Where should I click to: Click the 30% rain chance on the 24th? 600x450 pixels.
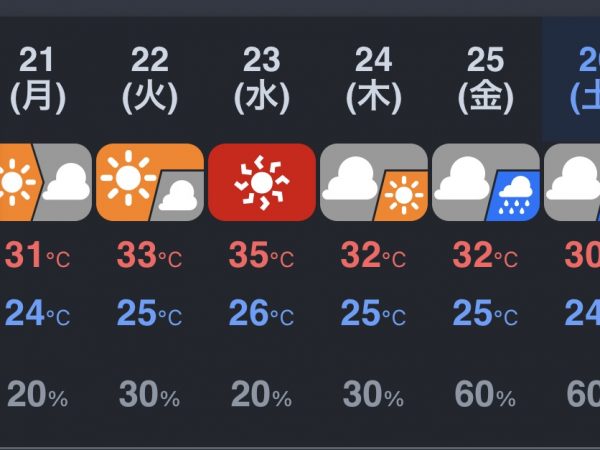[x=373, y=394]
